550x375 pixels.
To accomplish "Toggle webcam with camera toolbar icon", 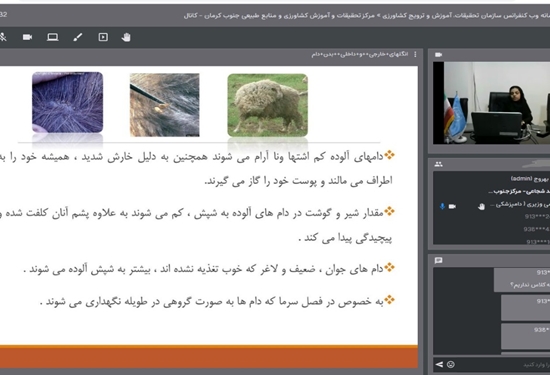I will click(x=27, y=37).
